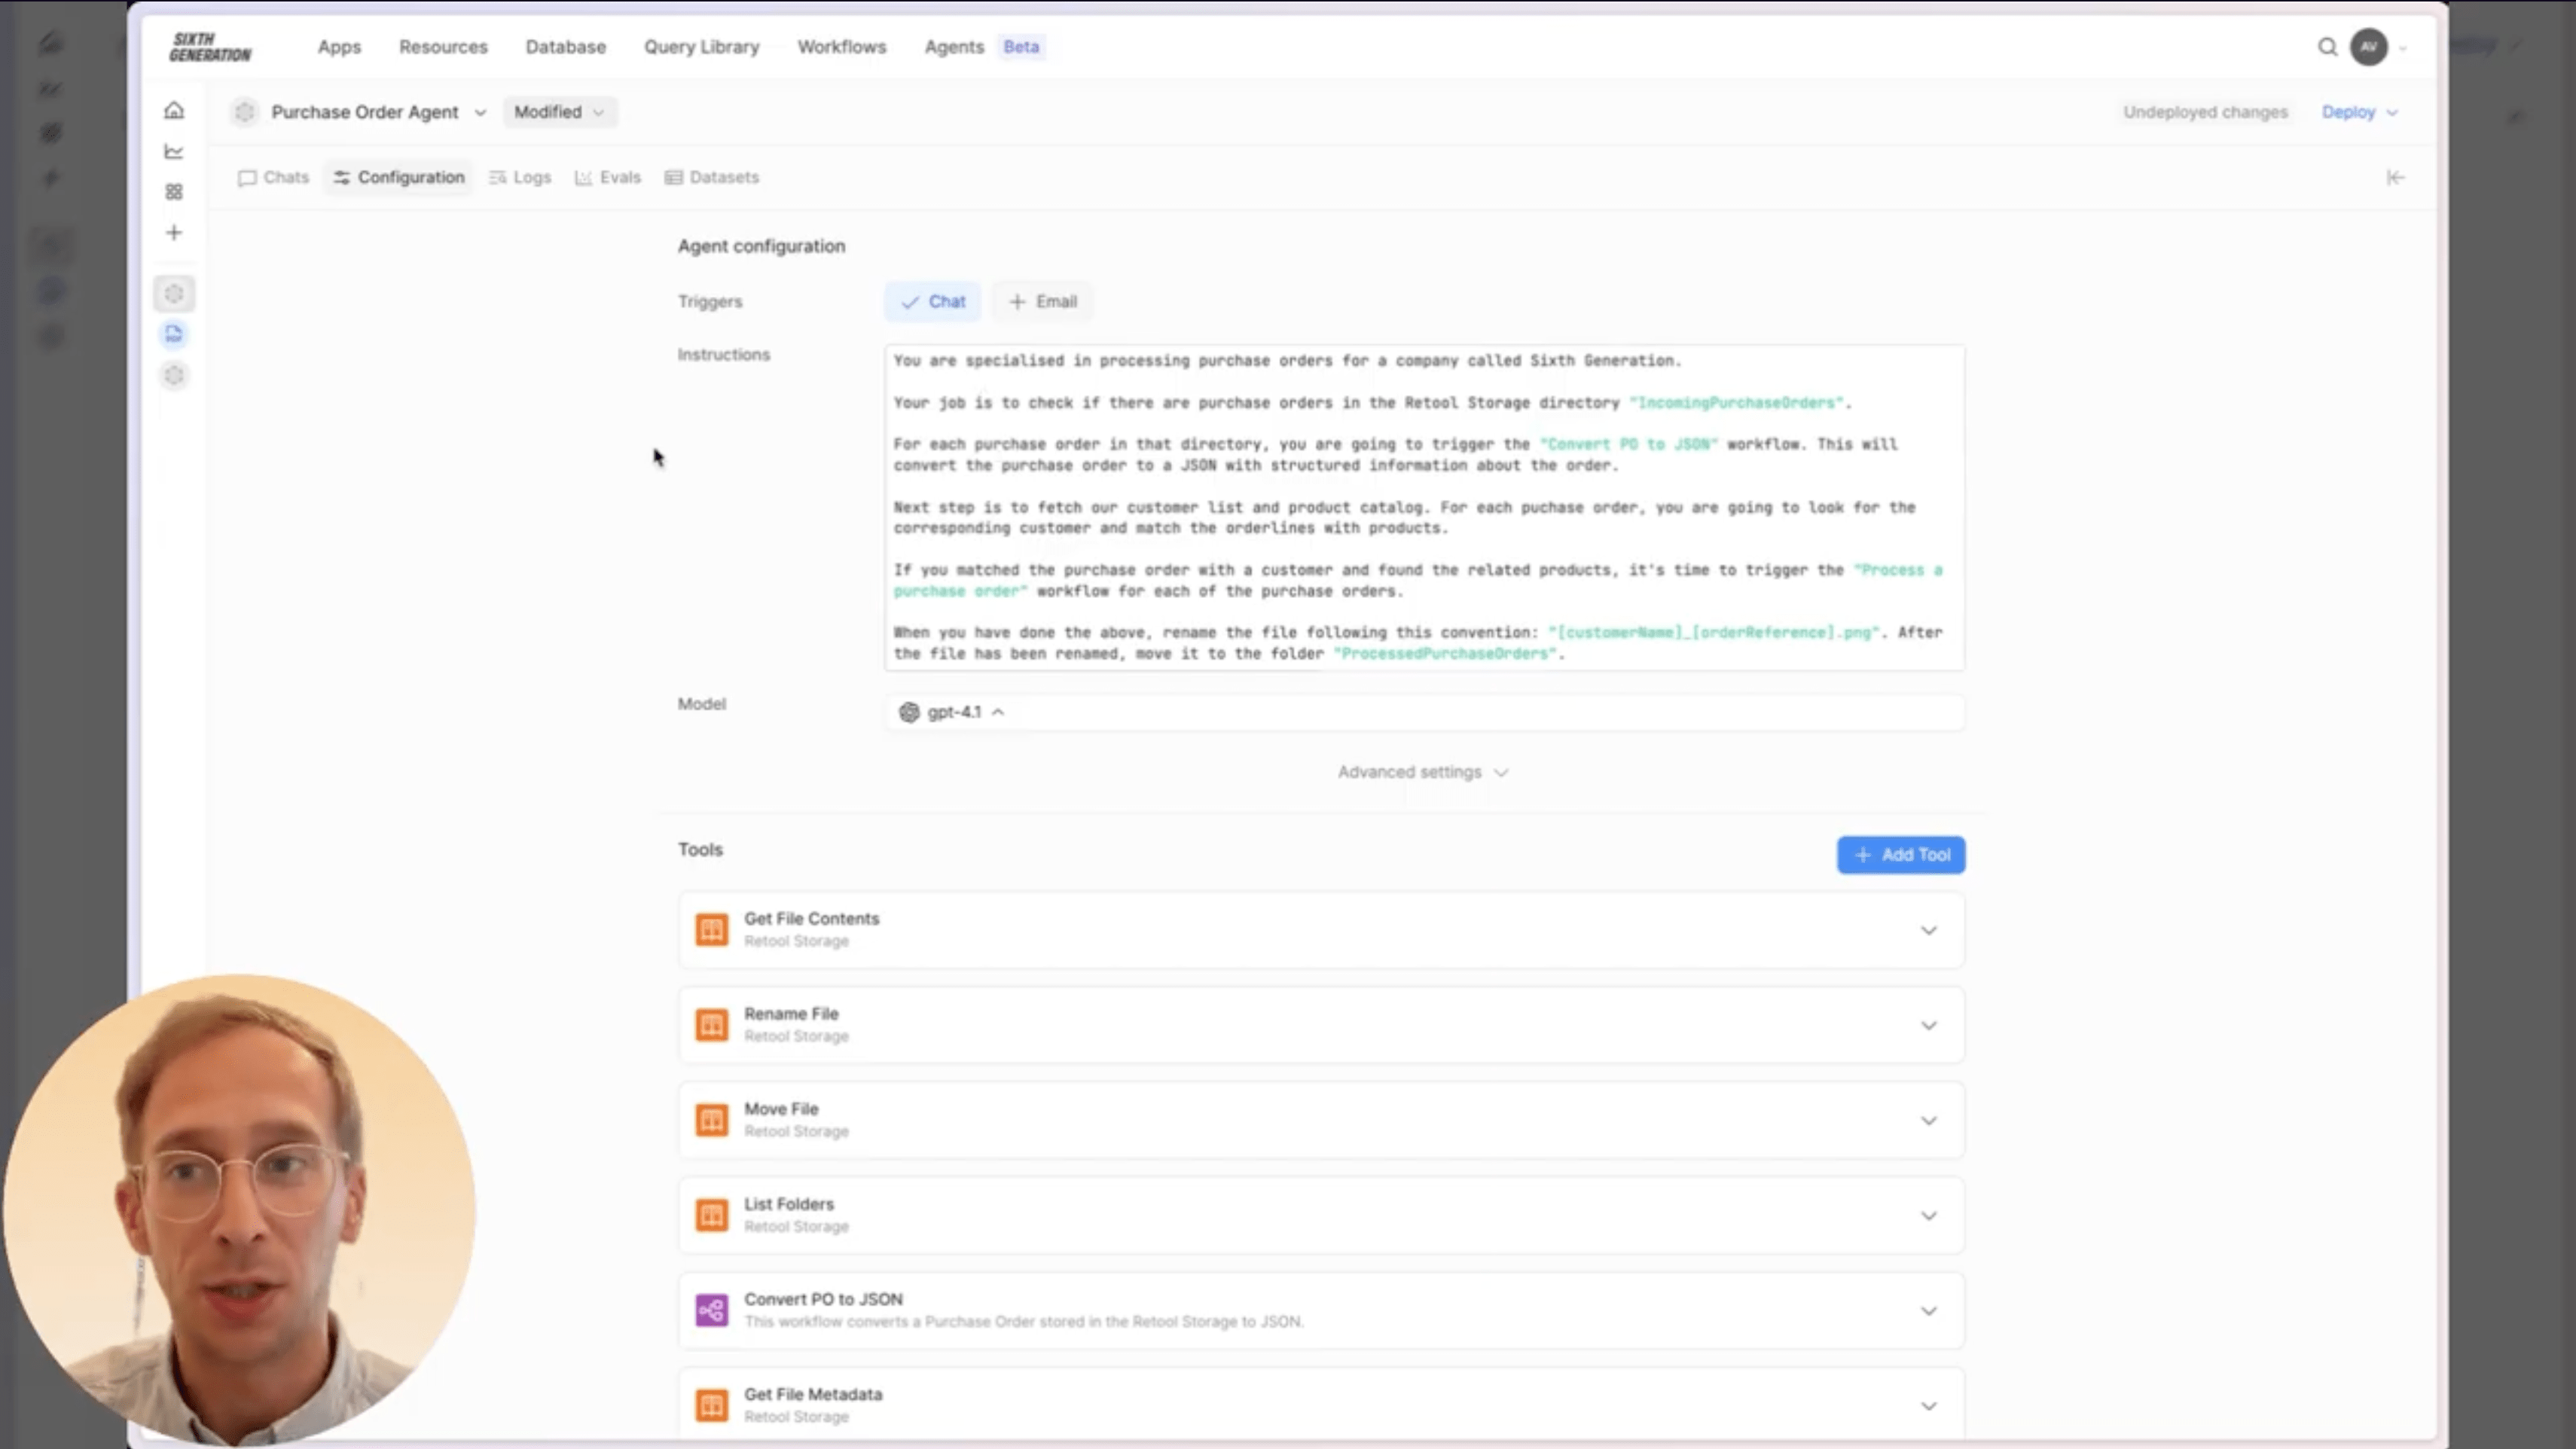Click inside the Instructions text field
Image resolution: width=2576 pixels, height=1449 pixels.
tap(1424, 507)
